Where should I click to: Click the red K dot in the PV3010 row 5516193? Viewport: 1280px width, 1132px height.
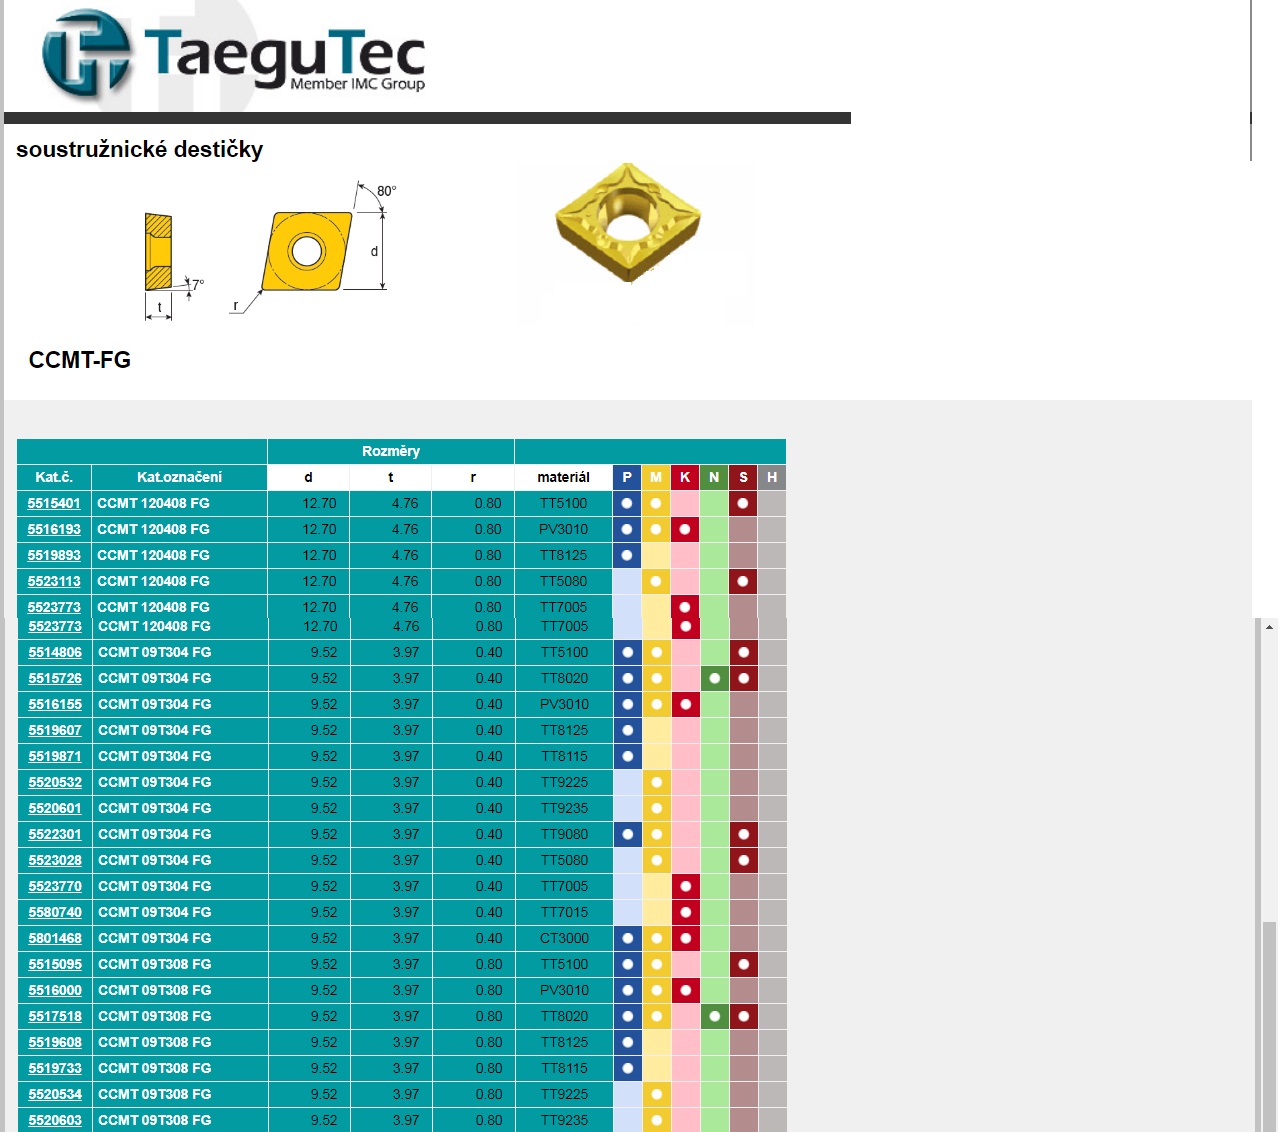tap(685, 529)
